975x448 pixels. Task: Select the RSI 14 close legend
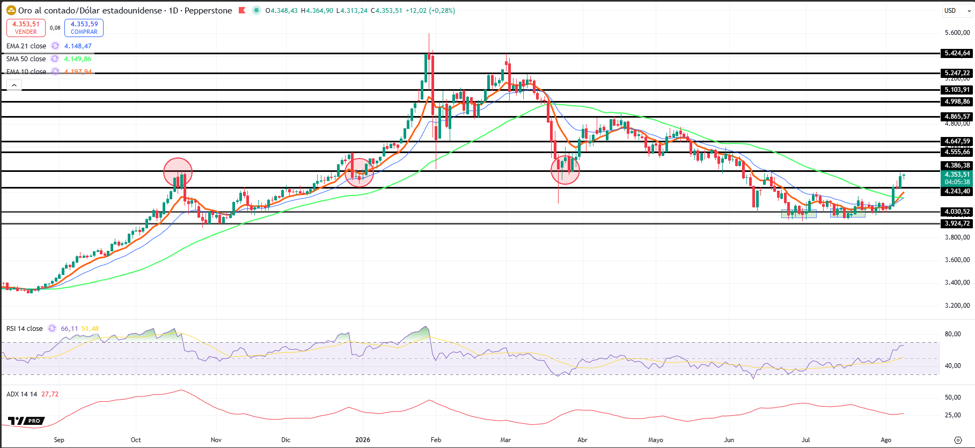[24, 329]
